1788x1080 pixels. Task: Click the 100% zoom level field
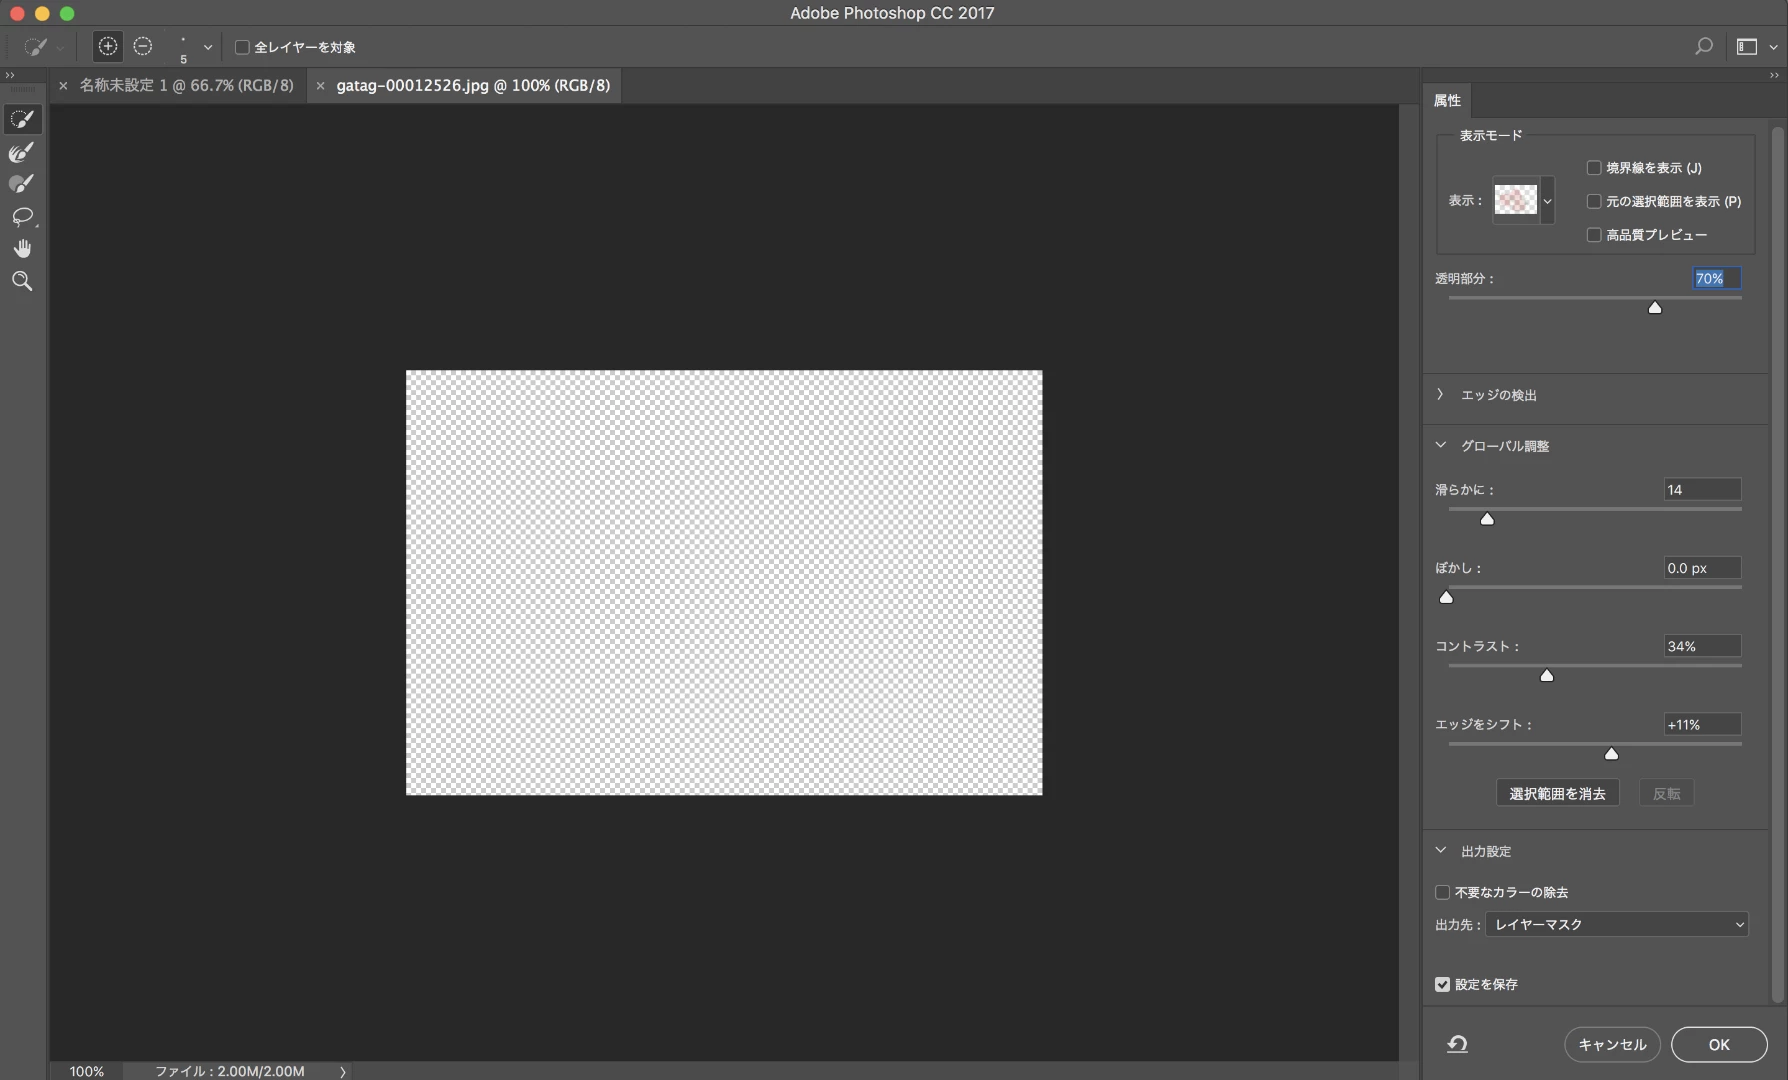point(87,1071)
